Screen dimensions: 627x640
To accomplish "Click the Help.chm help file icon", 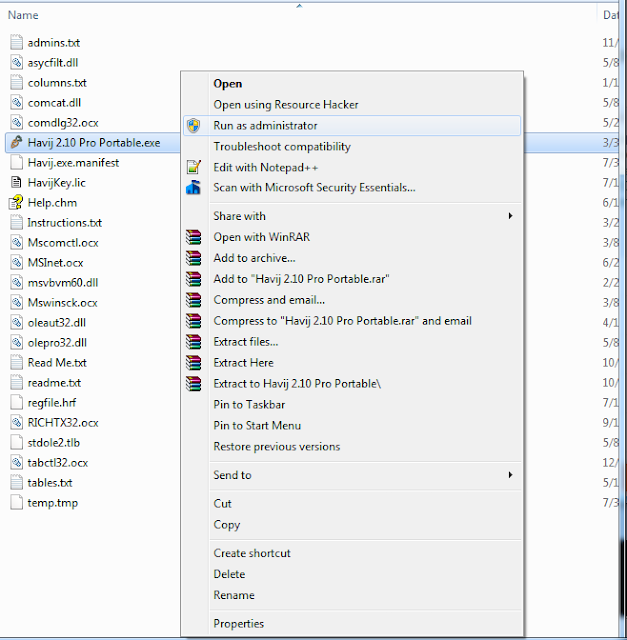I will pyautogui.click(x=16, y=202).
